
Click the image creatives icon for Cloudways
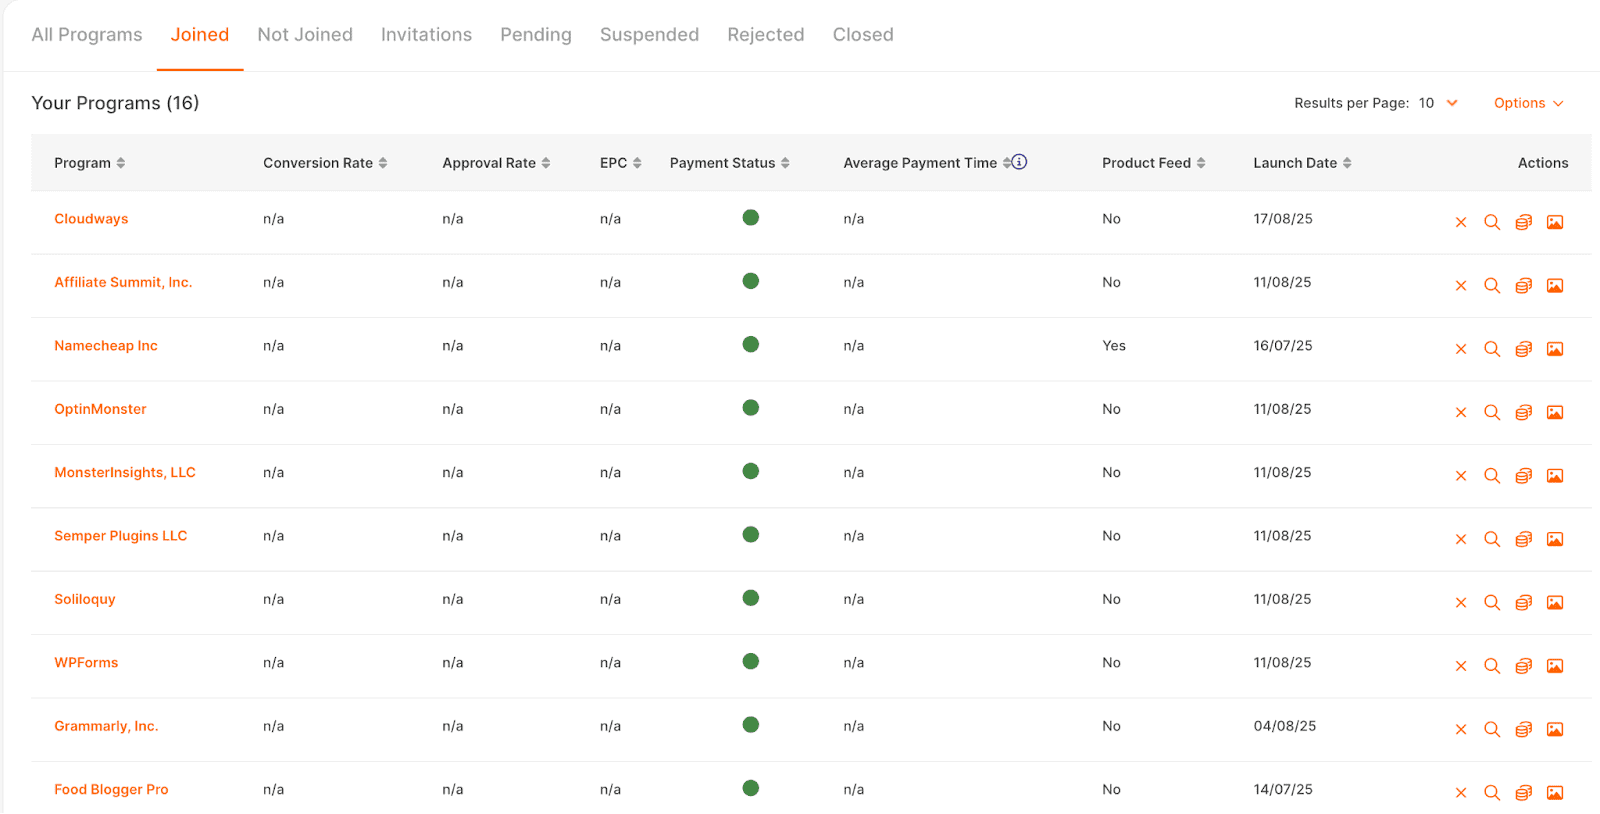[x=1555, y=222]
